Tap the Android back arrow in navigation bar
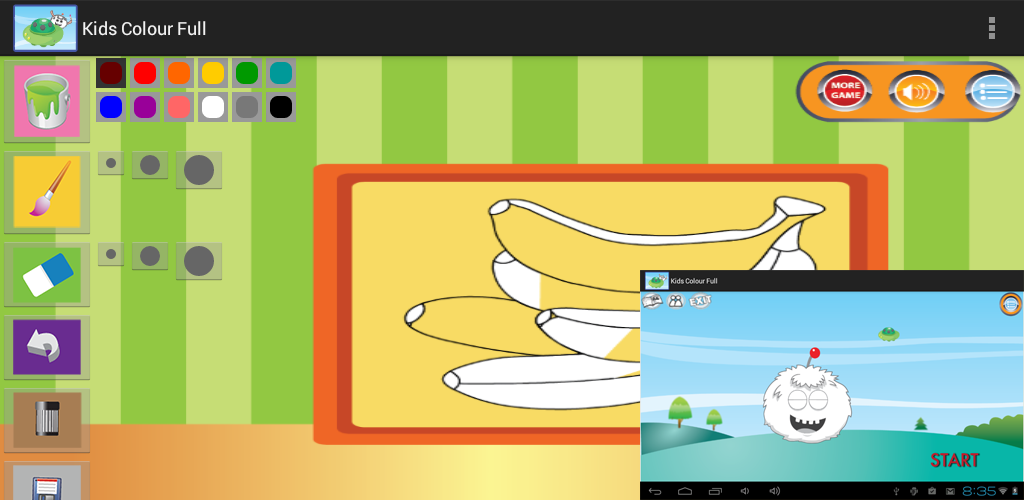The height and width of the screenshot is (500, 1024). coord(656,491)
